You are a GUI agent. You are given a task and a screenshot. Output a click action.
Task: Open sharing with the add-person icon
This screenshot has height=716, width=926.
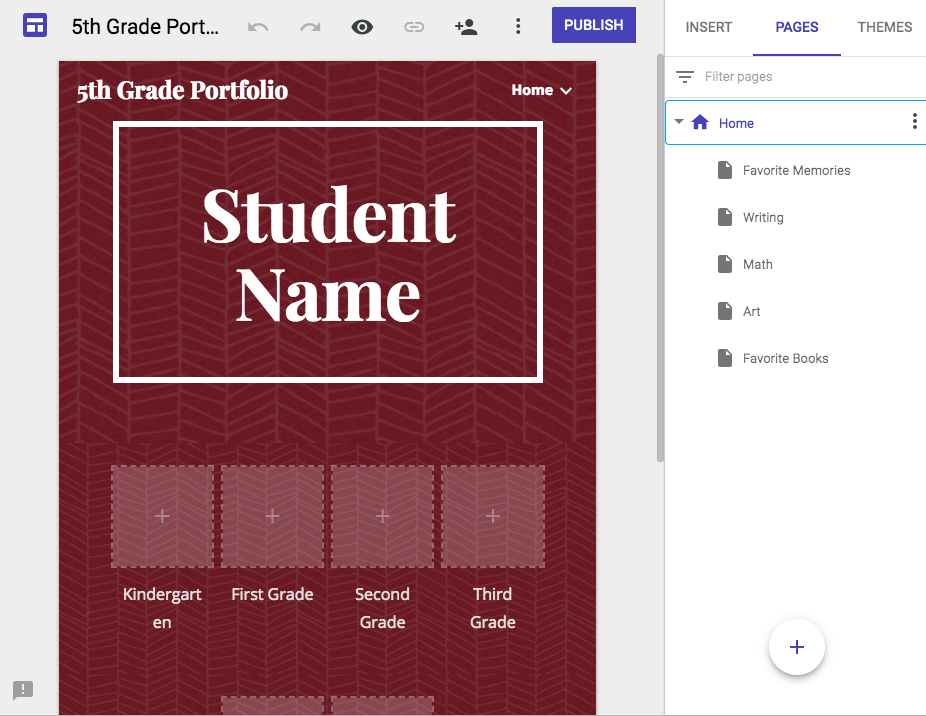(x=466, y=27)
